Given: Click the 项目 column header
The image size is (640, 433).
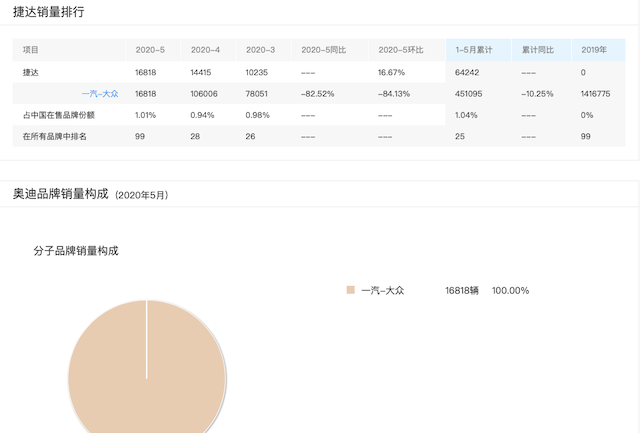Looking at the screenshot, I should (x=69, y=50).
